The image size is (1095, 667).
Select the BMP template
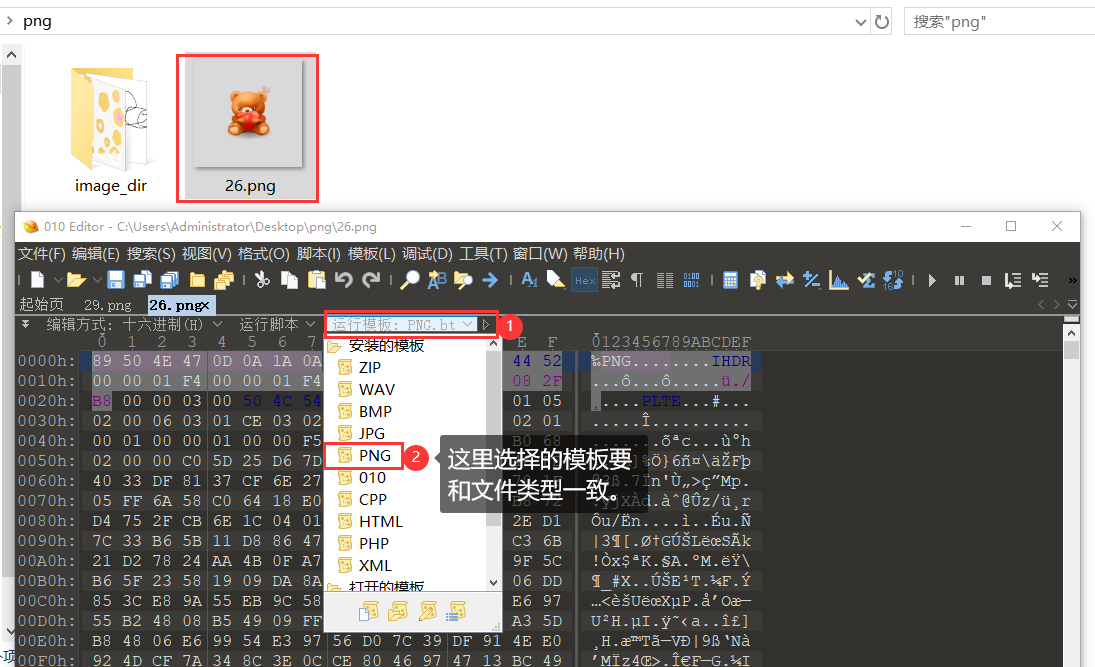click(x=375, y=411)
